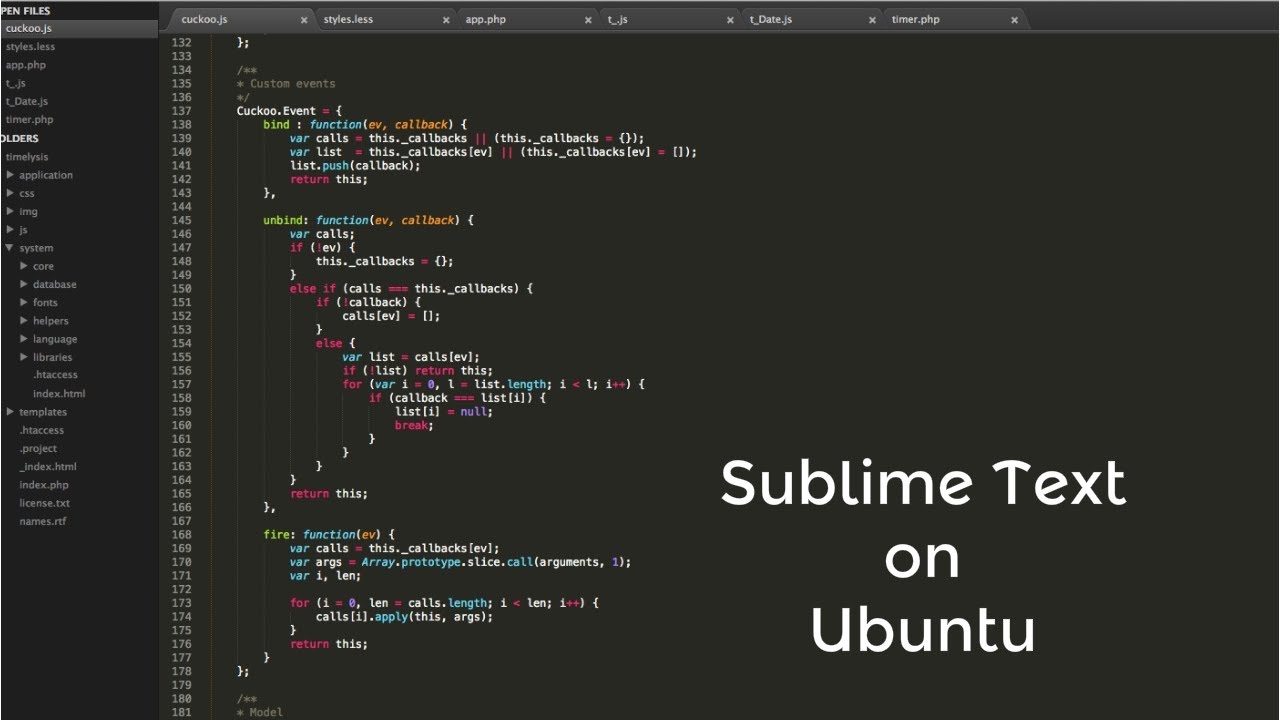Expand the application folder arrow
Screen dimensions: 1280x720
point(10,175)
